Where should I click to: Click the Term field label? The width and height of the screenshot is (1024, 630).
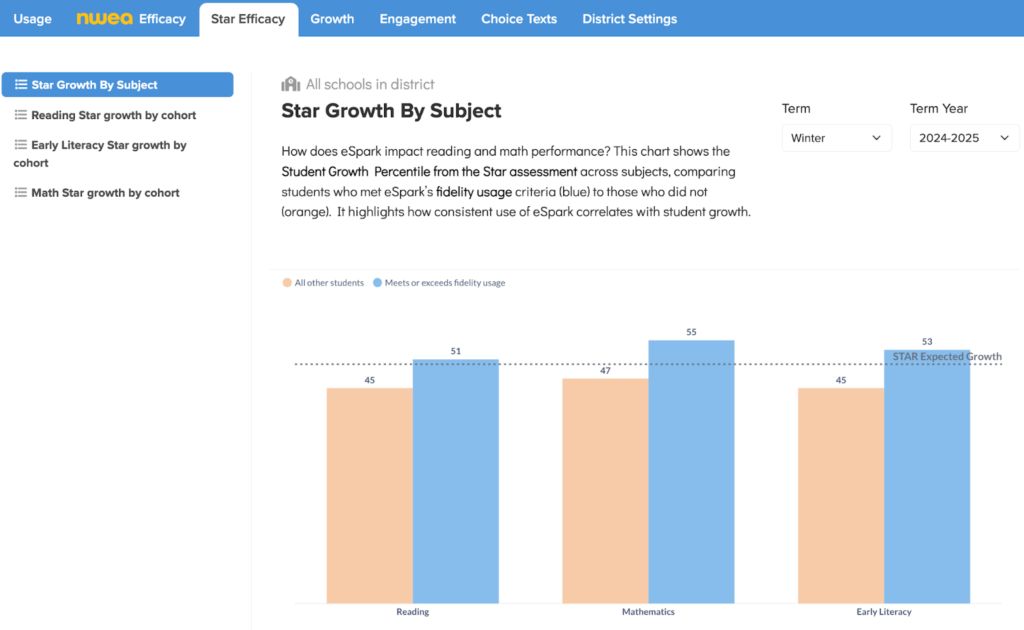click(796, 108)
